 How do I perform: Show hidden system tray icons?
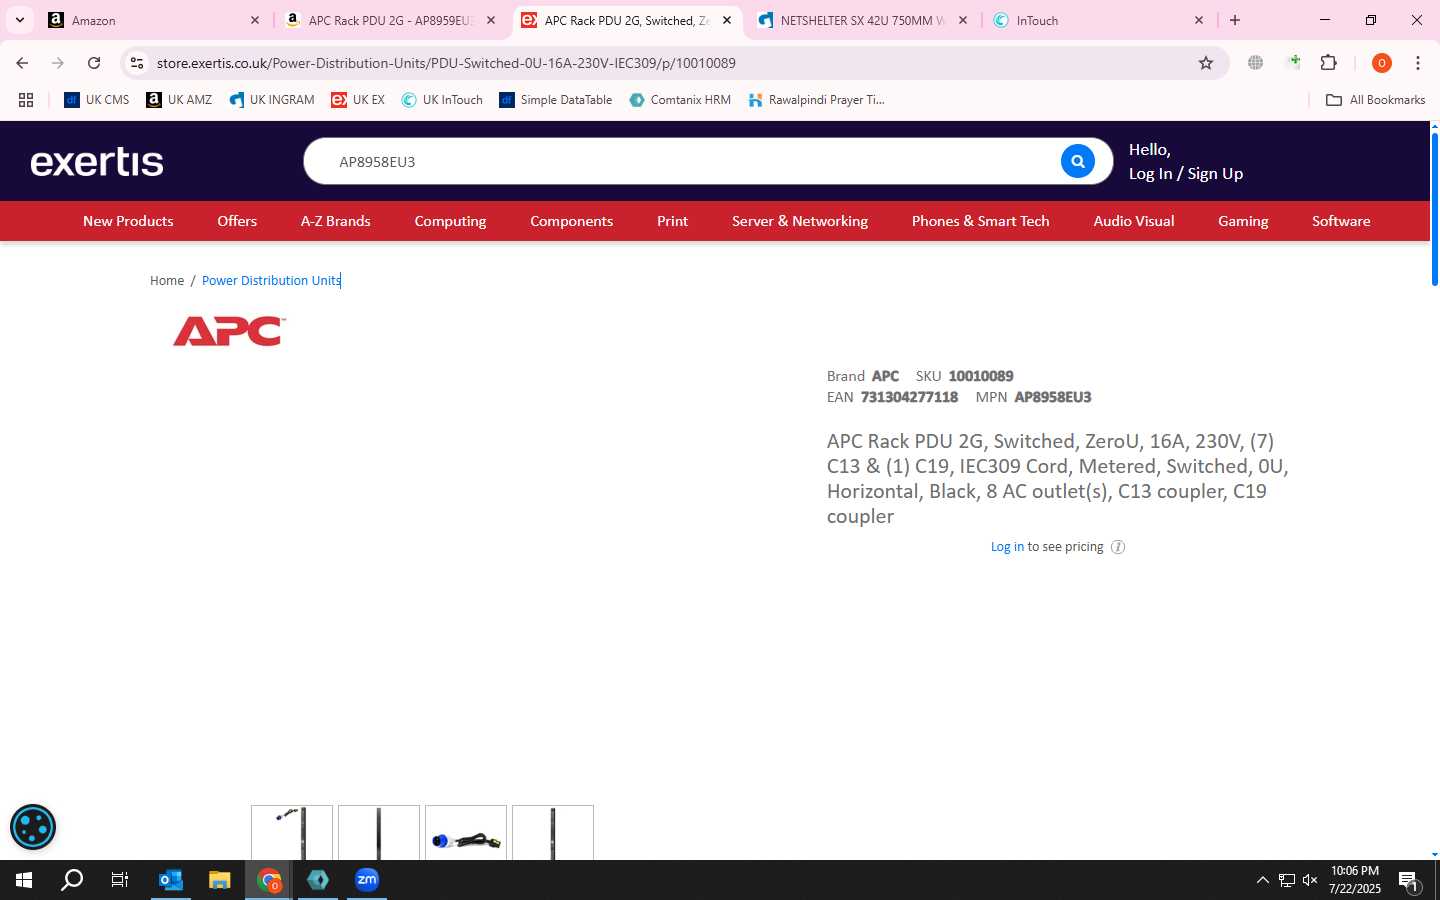pyautogui.click(x=1262, y=881)
